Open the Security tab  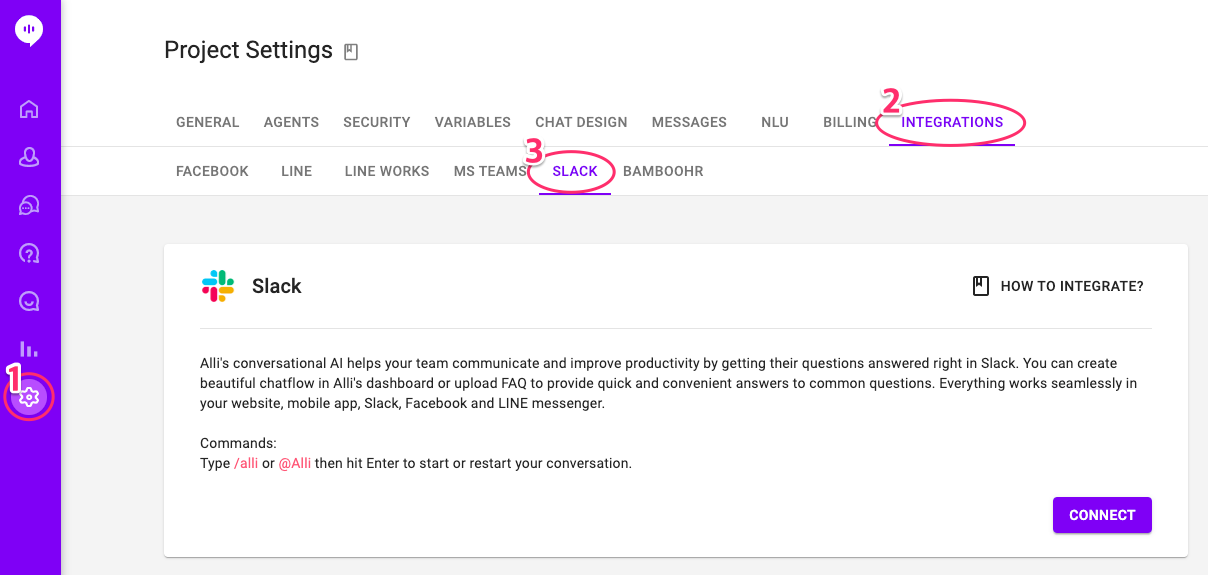(x=377, y=122)
